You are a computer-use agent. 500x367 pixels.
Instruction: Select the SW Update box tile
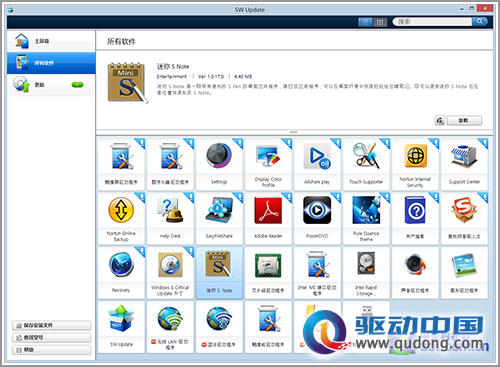121,327
